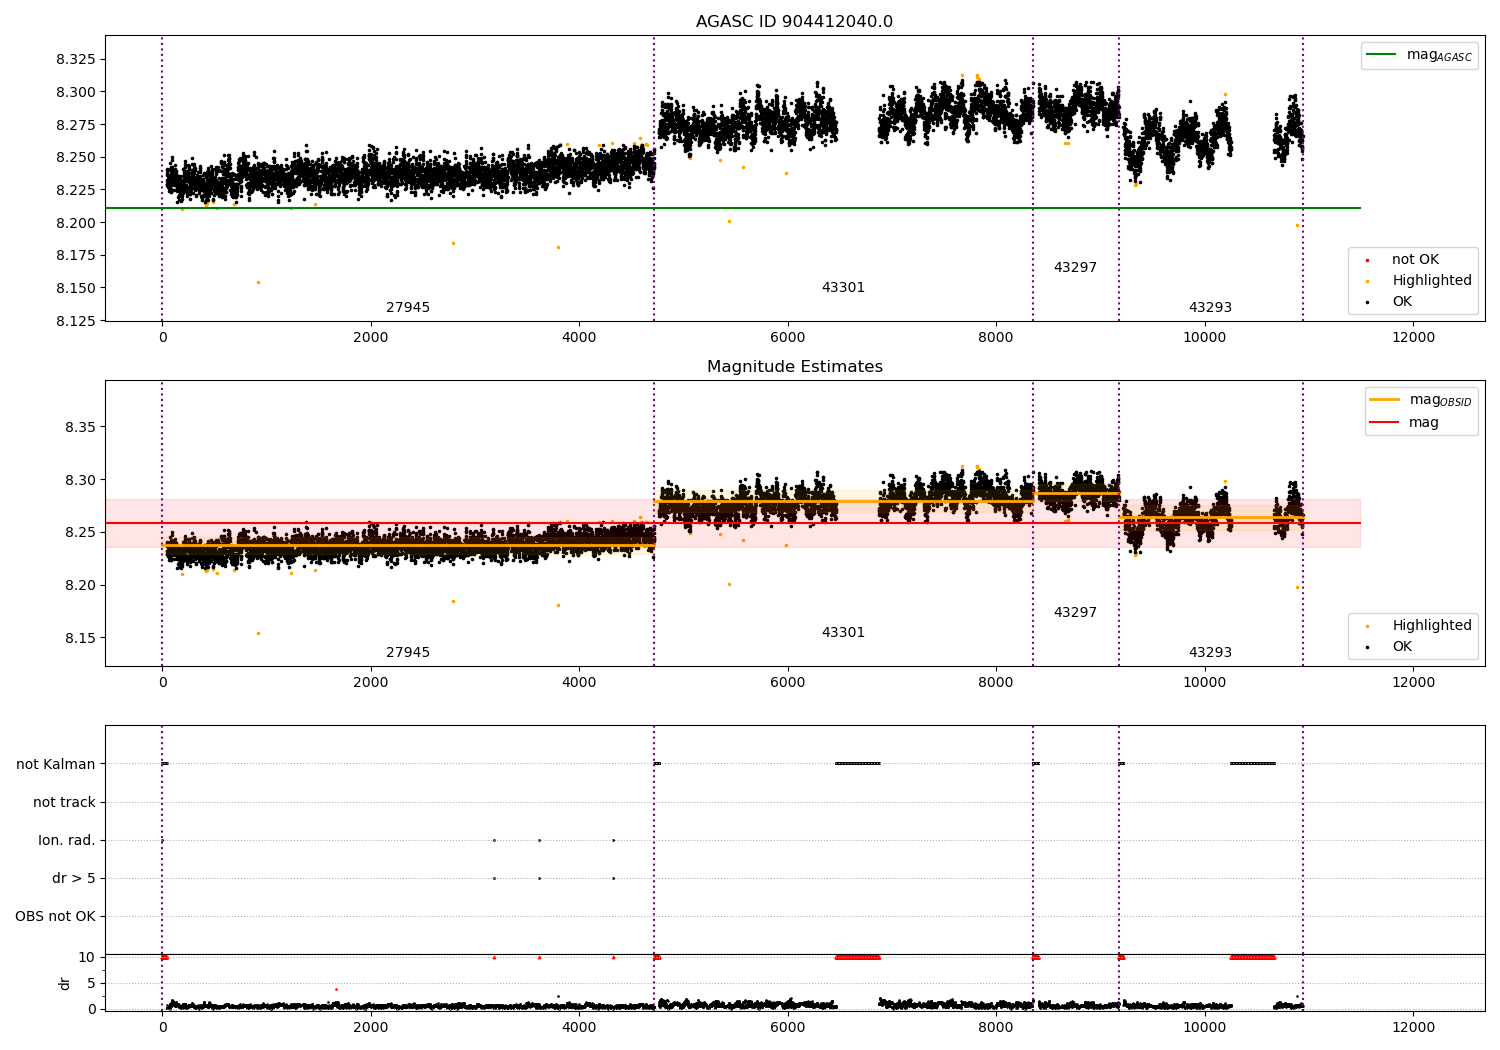Click tick label 10 on the dr axis
The width and height of the screenshot is (1500, 1050).
pos(87,958)
